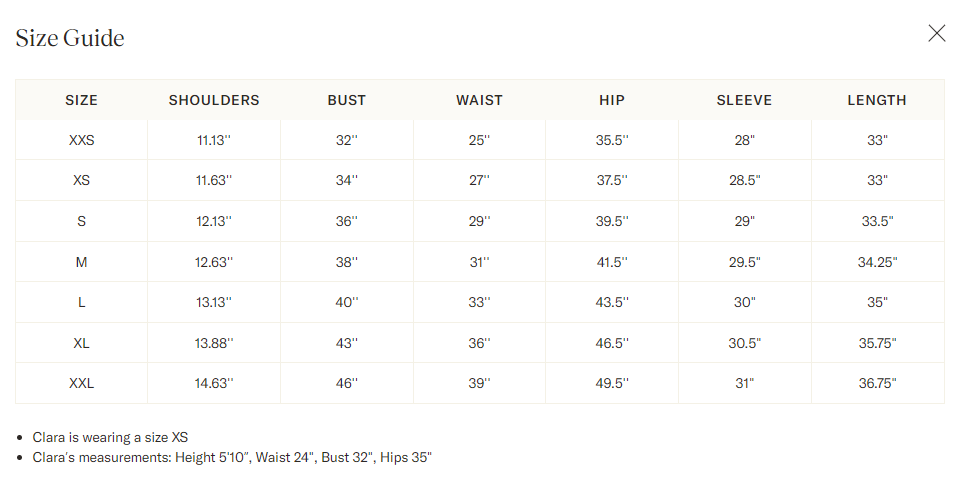
Task: Click the XXL size row label
Action: click(81, 383)
